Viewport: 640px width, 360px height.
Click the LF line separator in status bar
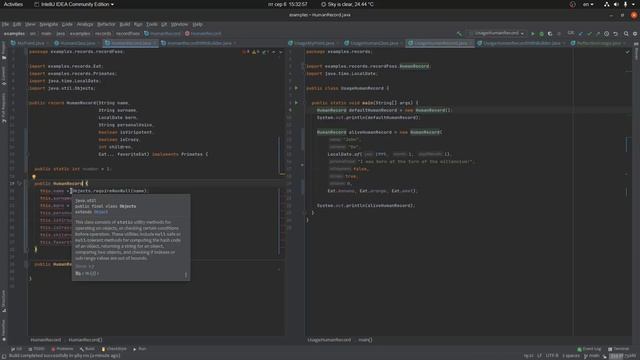(539, 356)
